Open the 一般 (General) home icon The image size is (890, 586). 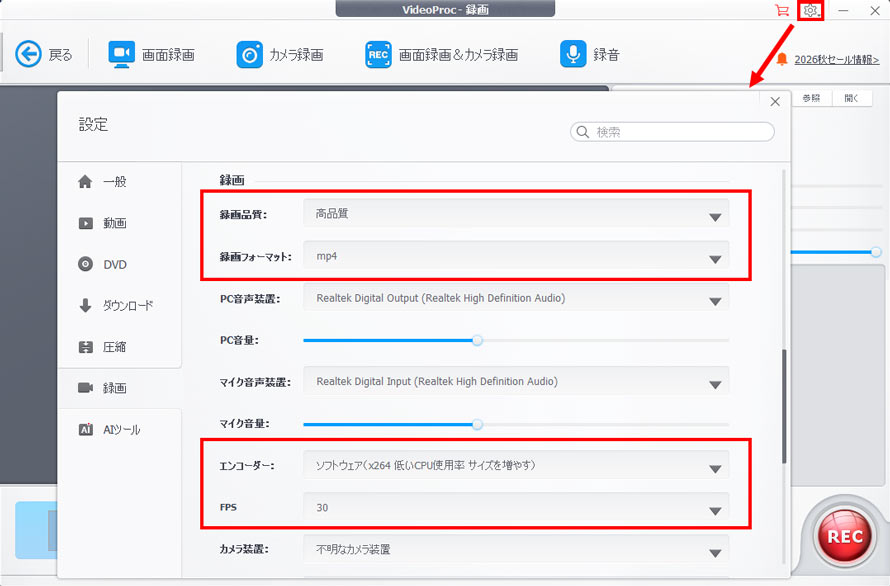point(85,182)
